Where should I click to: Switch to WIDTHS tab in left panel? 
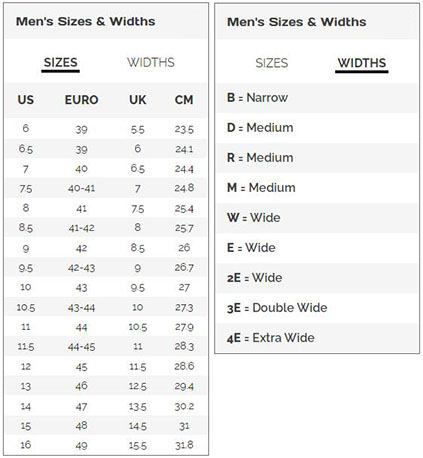151,62
